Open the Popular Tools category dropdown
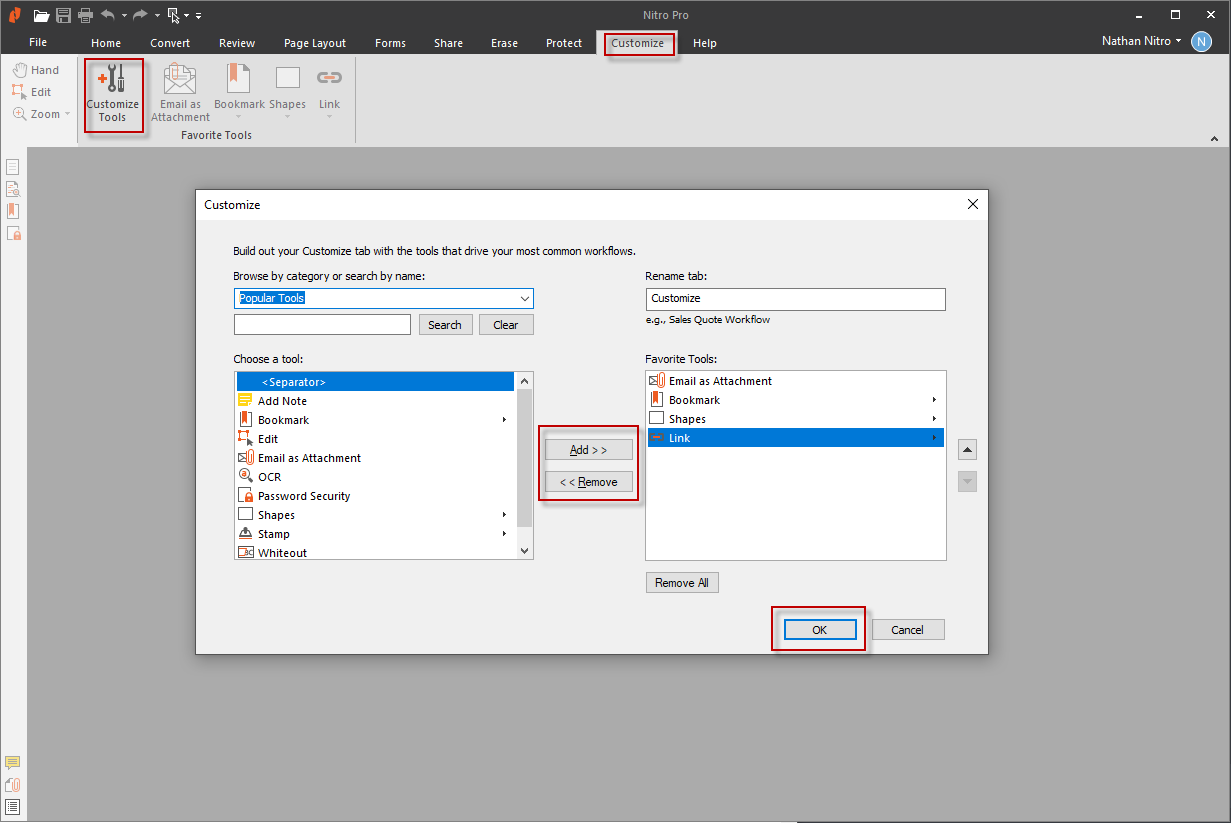Viewport: 1231px width, 823px height. click(383, 298)
